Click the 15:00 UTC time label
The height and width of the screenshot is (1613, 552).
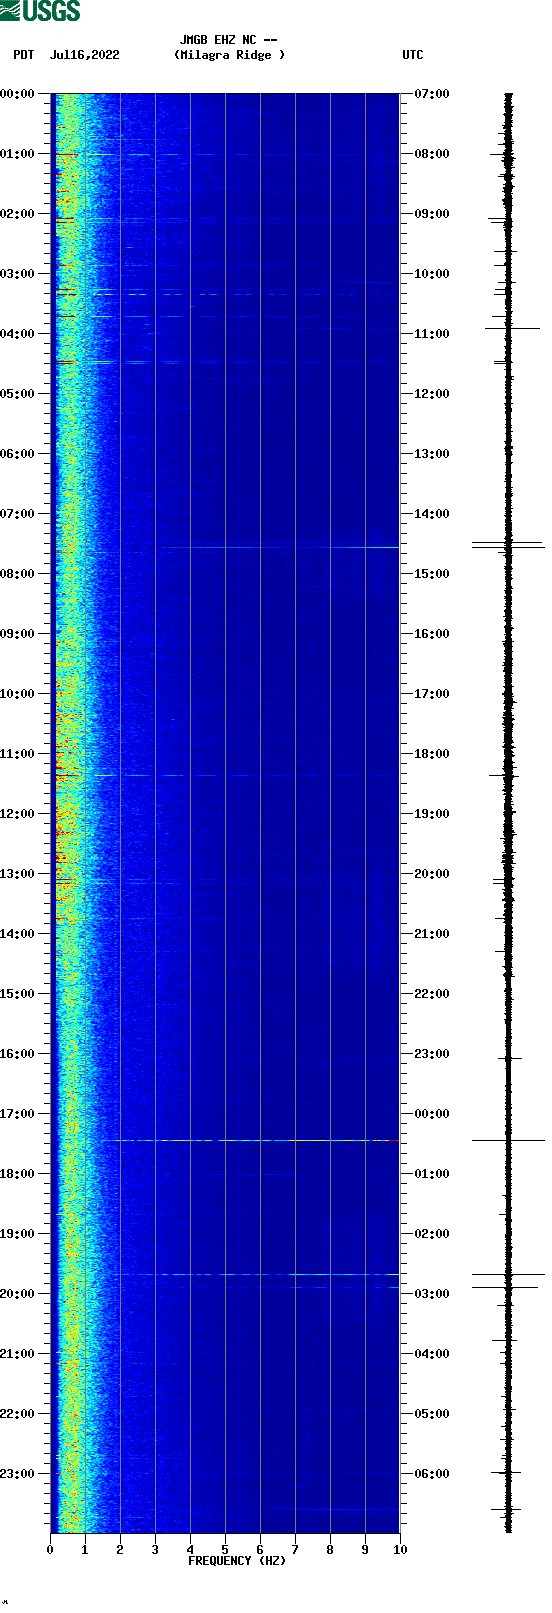432,574
